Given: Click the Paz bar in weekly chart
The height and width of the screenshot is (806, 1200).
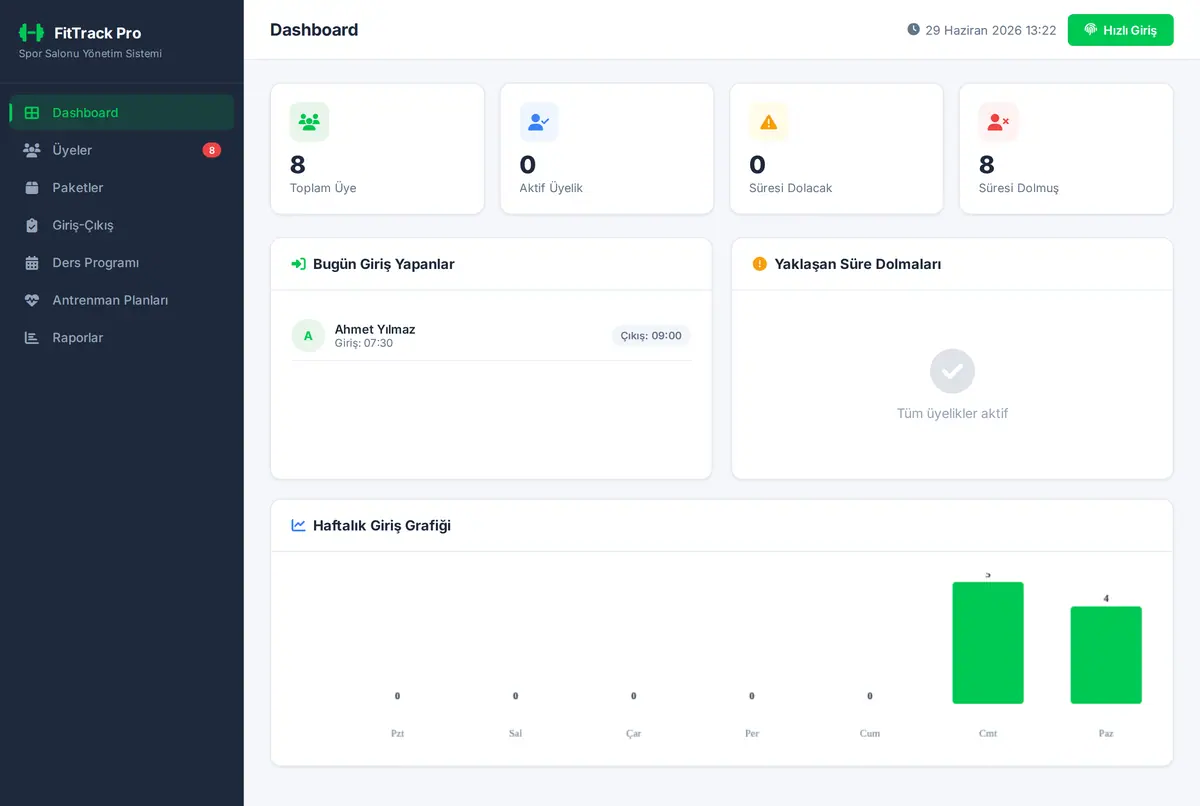Looking at the screenshot, I should [x=1106, y=655].
